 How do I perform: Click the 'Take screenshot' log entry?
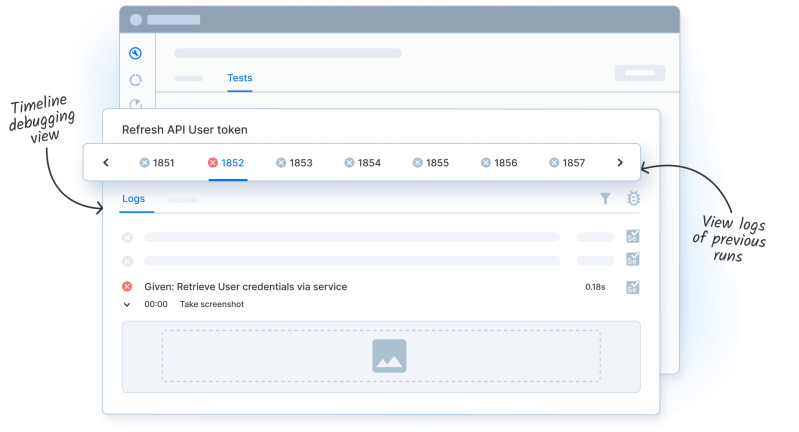(x=212, y=304)
